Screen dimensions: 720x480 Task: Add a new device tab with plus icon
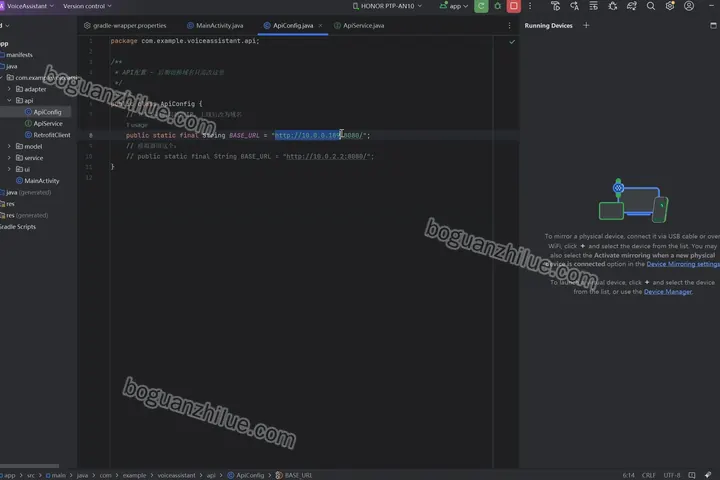(586, 25)
